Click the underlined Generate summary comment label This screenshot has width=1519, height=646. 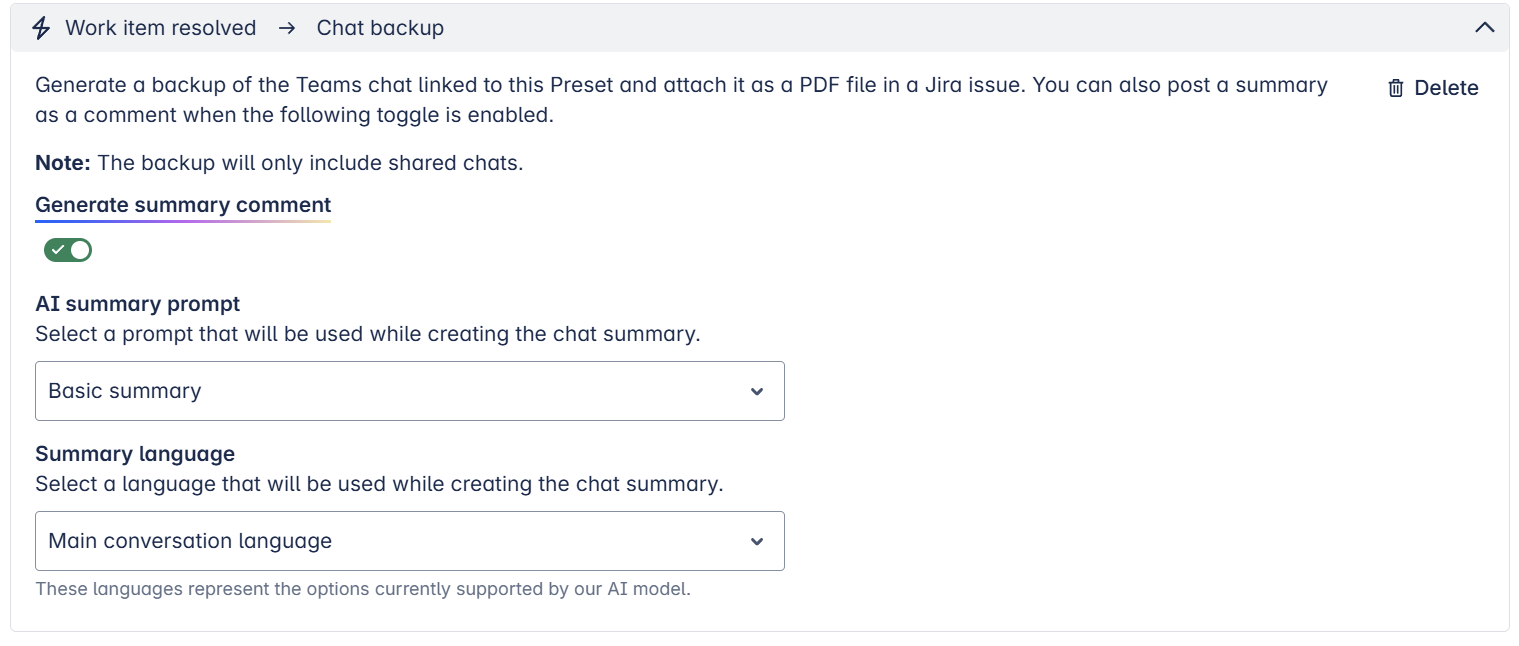tap(183, 205)
